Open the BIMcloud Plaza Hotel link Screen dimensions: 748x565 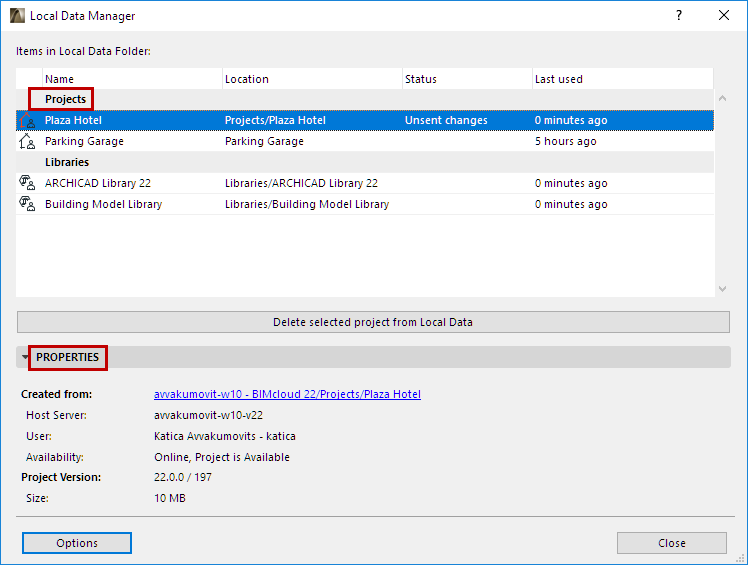pos(287,394)
